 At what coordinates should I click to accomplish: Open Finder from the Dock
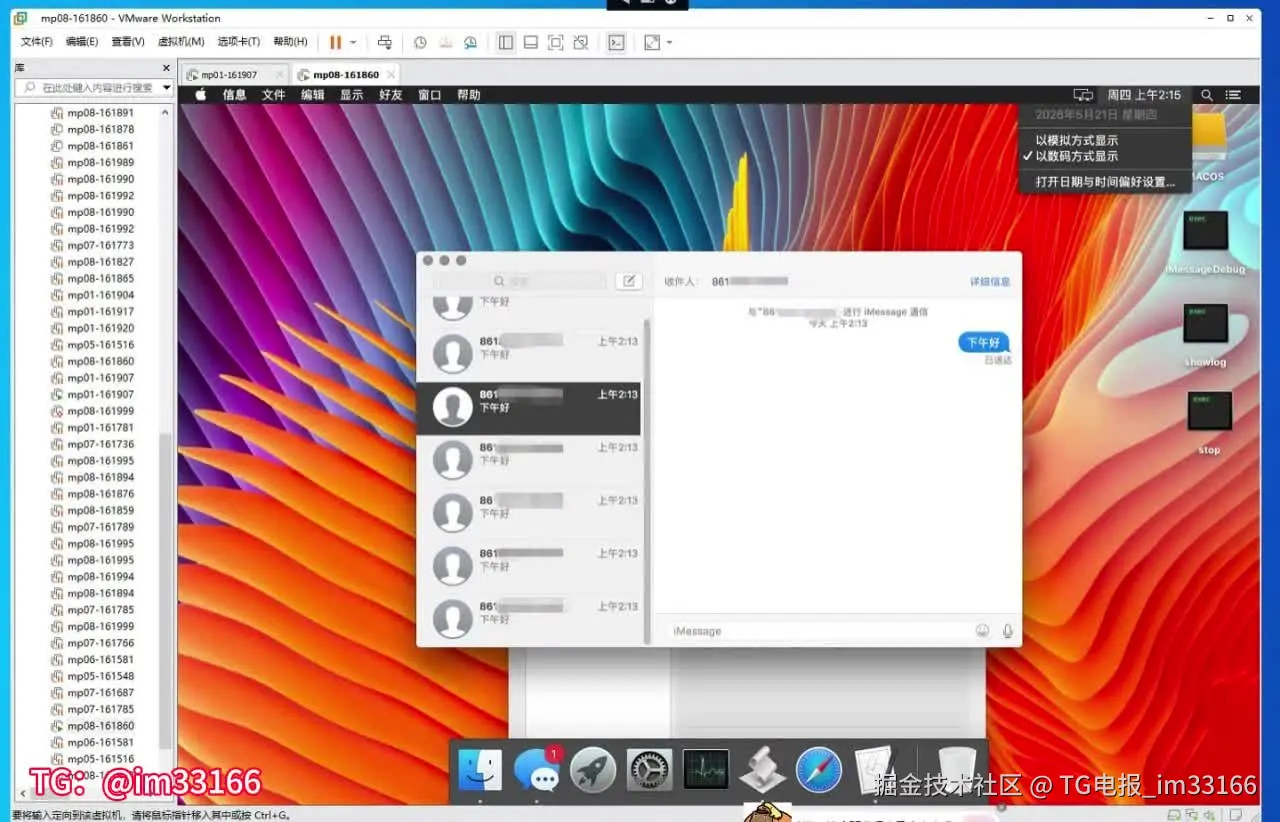pyautogui.click(x=480, y=771)
